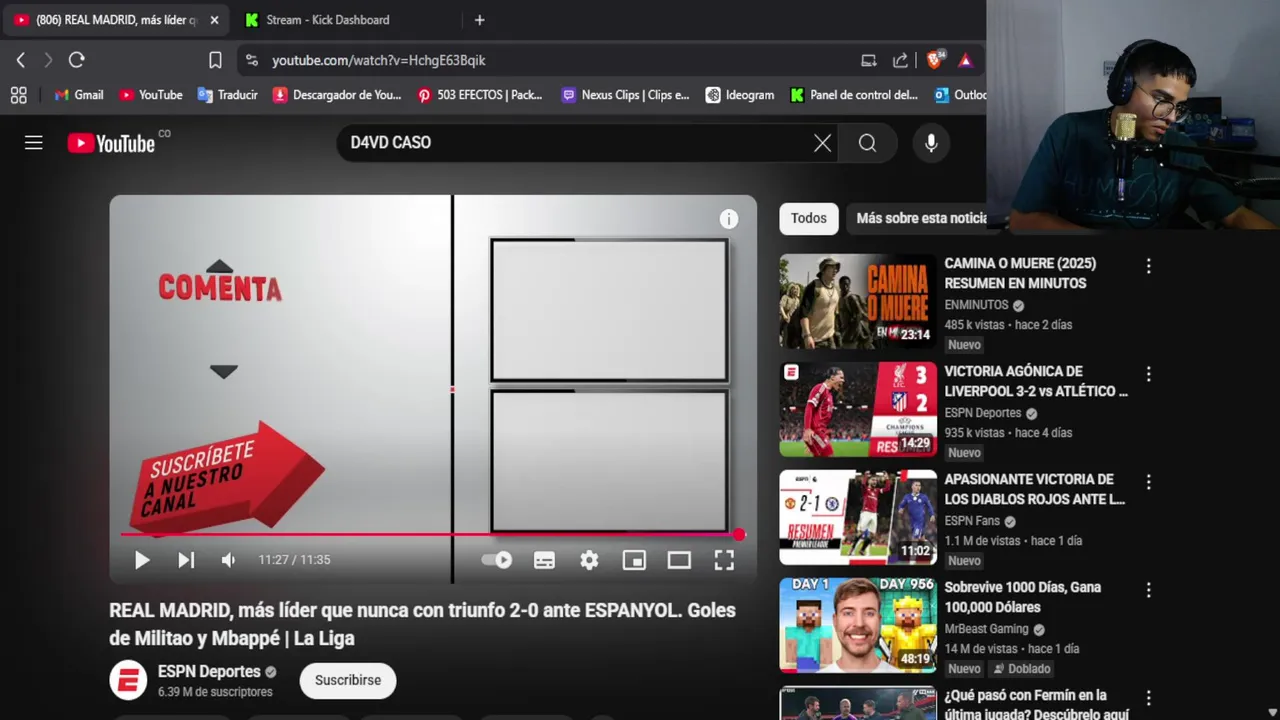Subscribe to ESPN Deportes channel
Viewport: 1280px width, 720px height.
point(348,680)
